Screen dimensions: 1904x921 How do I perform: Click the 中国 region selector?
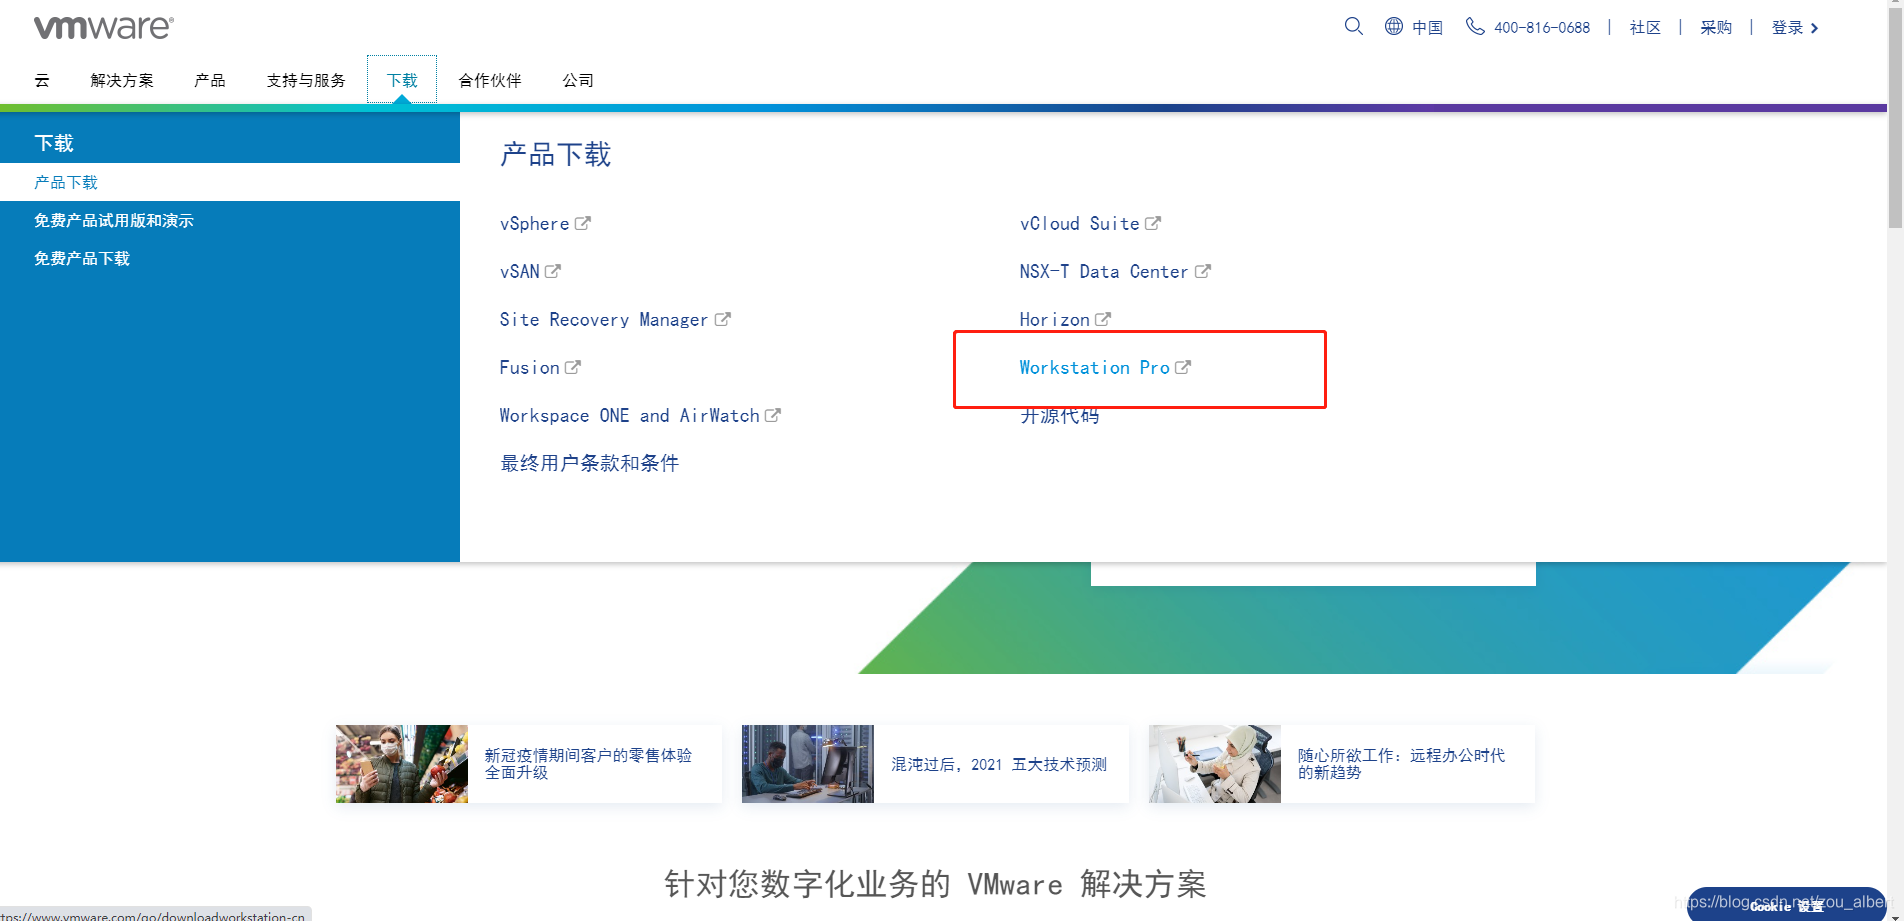click(1427, 28)
